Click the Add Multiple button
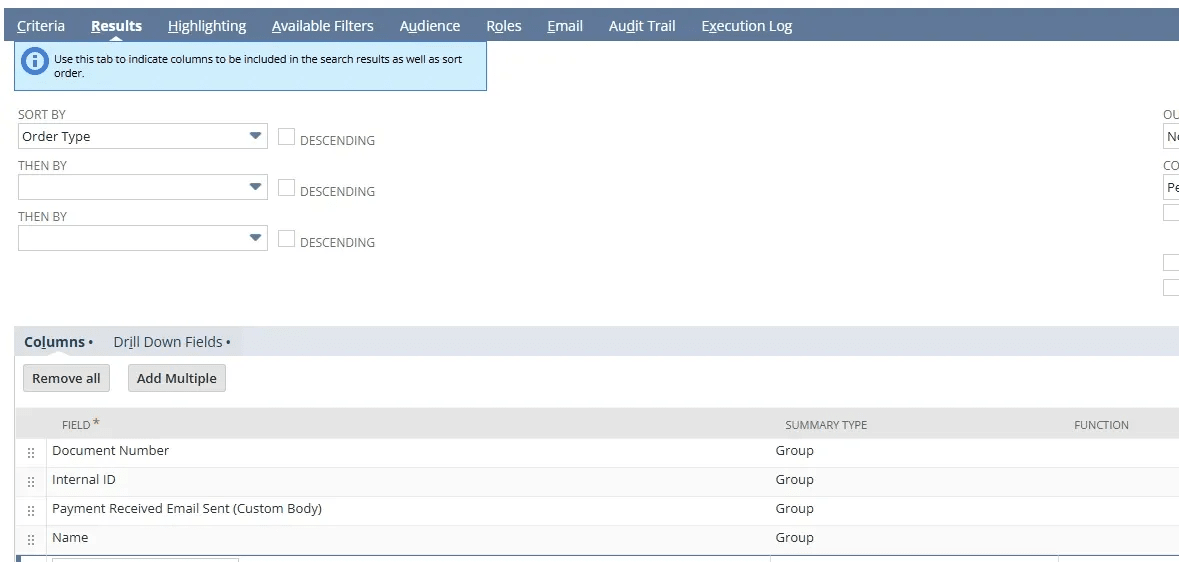This screenshot has height=562, width=1179. (177, 378)
